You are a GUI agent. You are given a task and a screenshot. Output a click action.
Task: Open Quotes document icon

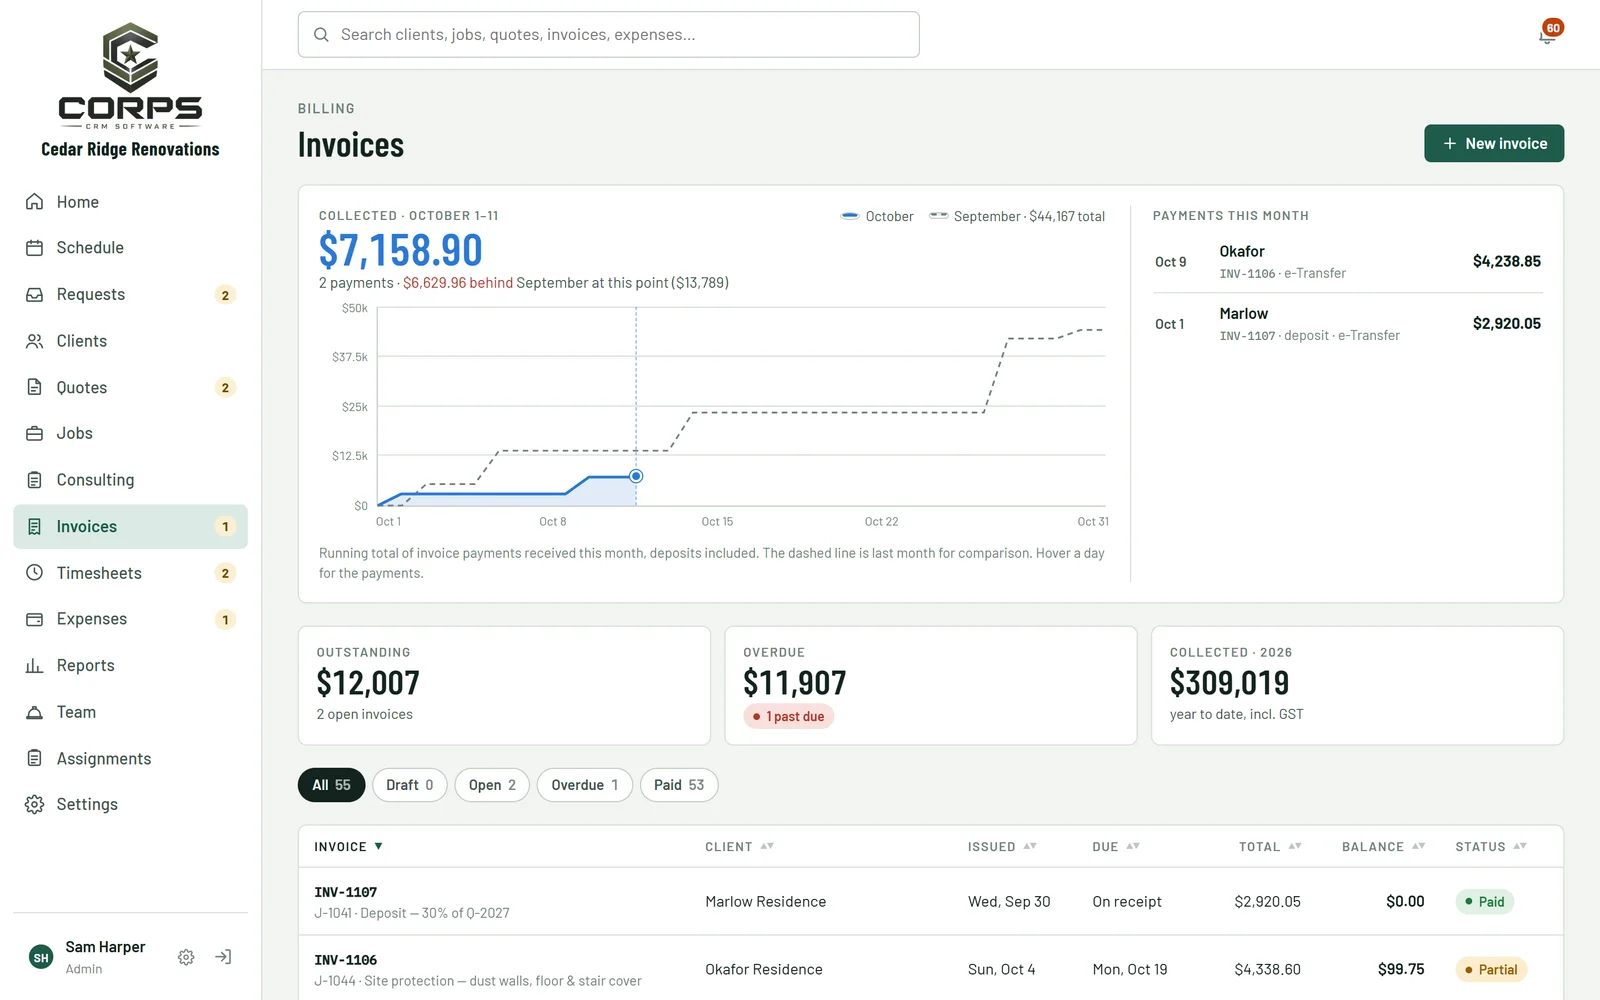pyautogui.click(x=34, y=387)
